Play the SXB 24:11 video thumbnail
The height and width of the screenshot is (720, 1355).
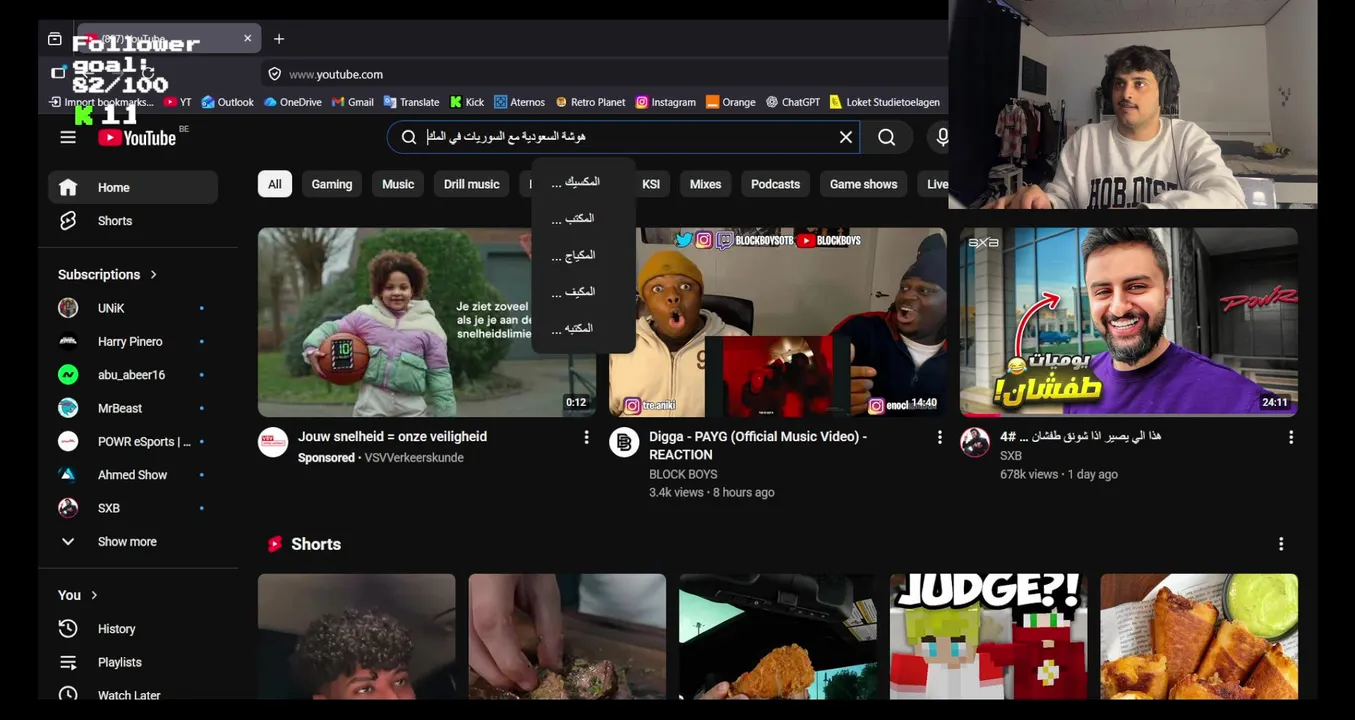[1129, 322]
